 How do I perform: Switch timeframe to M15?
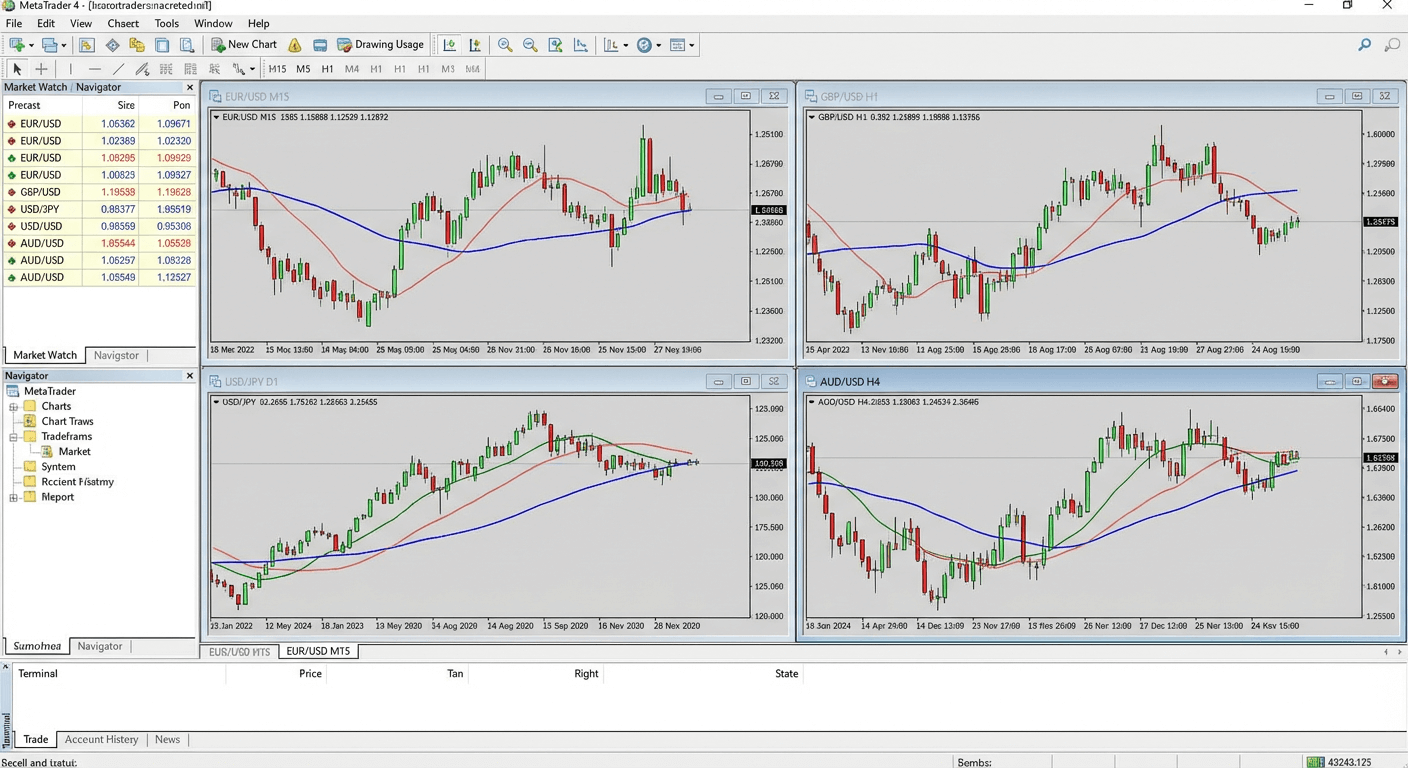277,69
